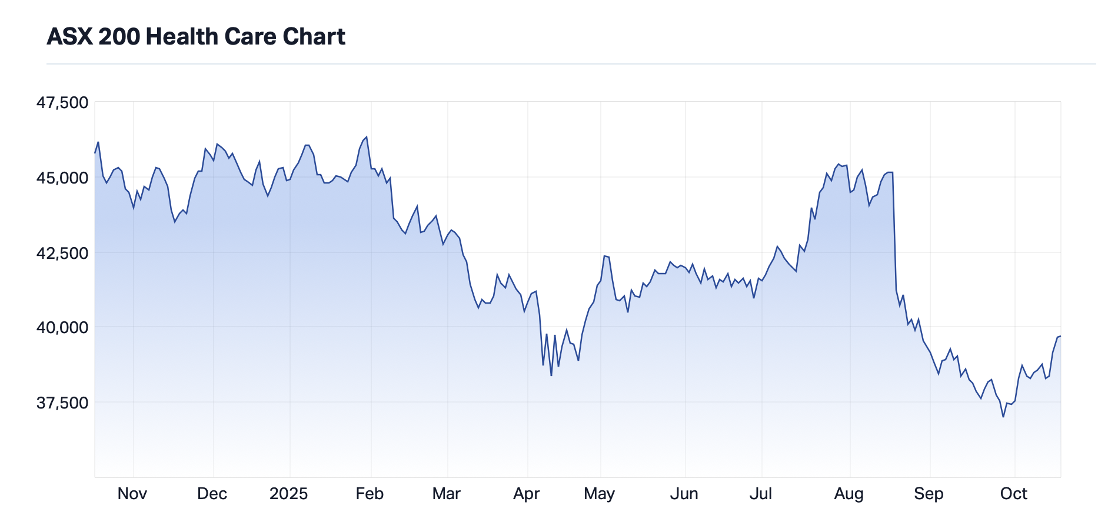The height and width of the screenshot is (524, 1104).
Task: Click the 47,500 y-axis label
Action: pos(62,102)
